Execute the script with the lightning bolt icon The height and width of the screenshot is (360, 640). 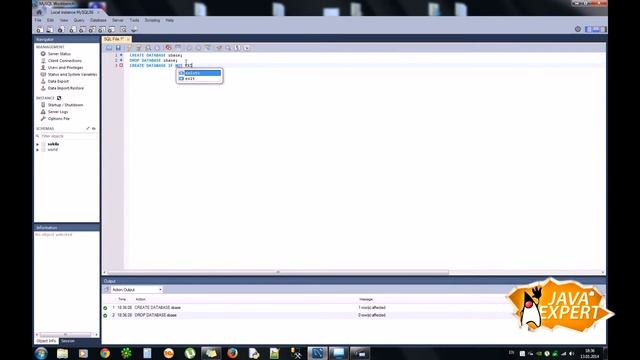pos(129,48)
